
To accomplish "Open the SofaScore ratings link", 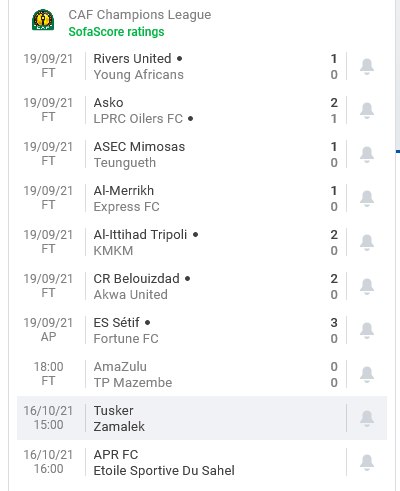I will [116, 32].
